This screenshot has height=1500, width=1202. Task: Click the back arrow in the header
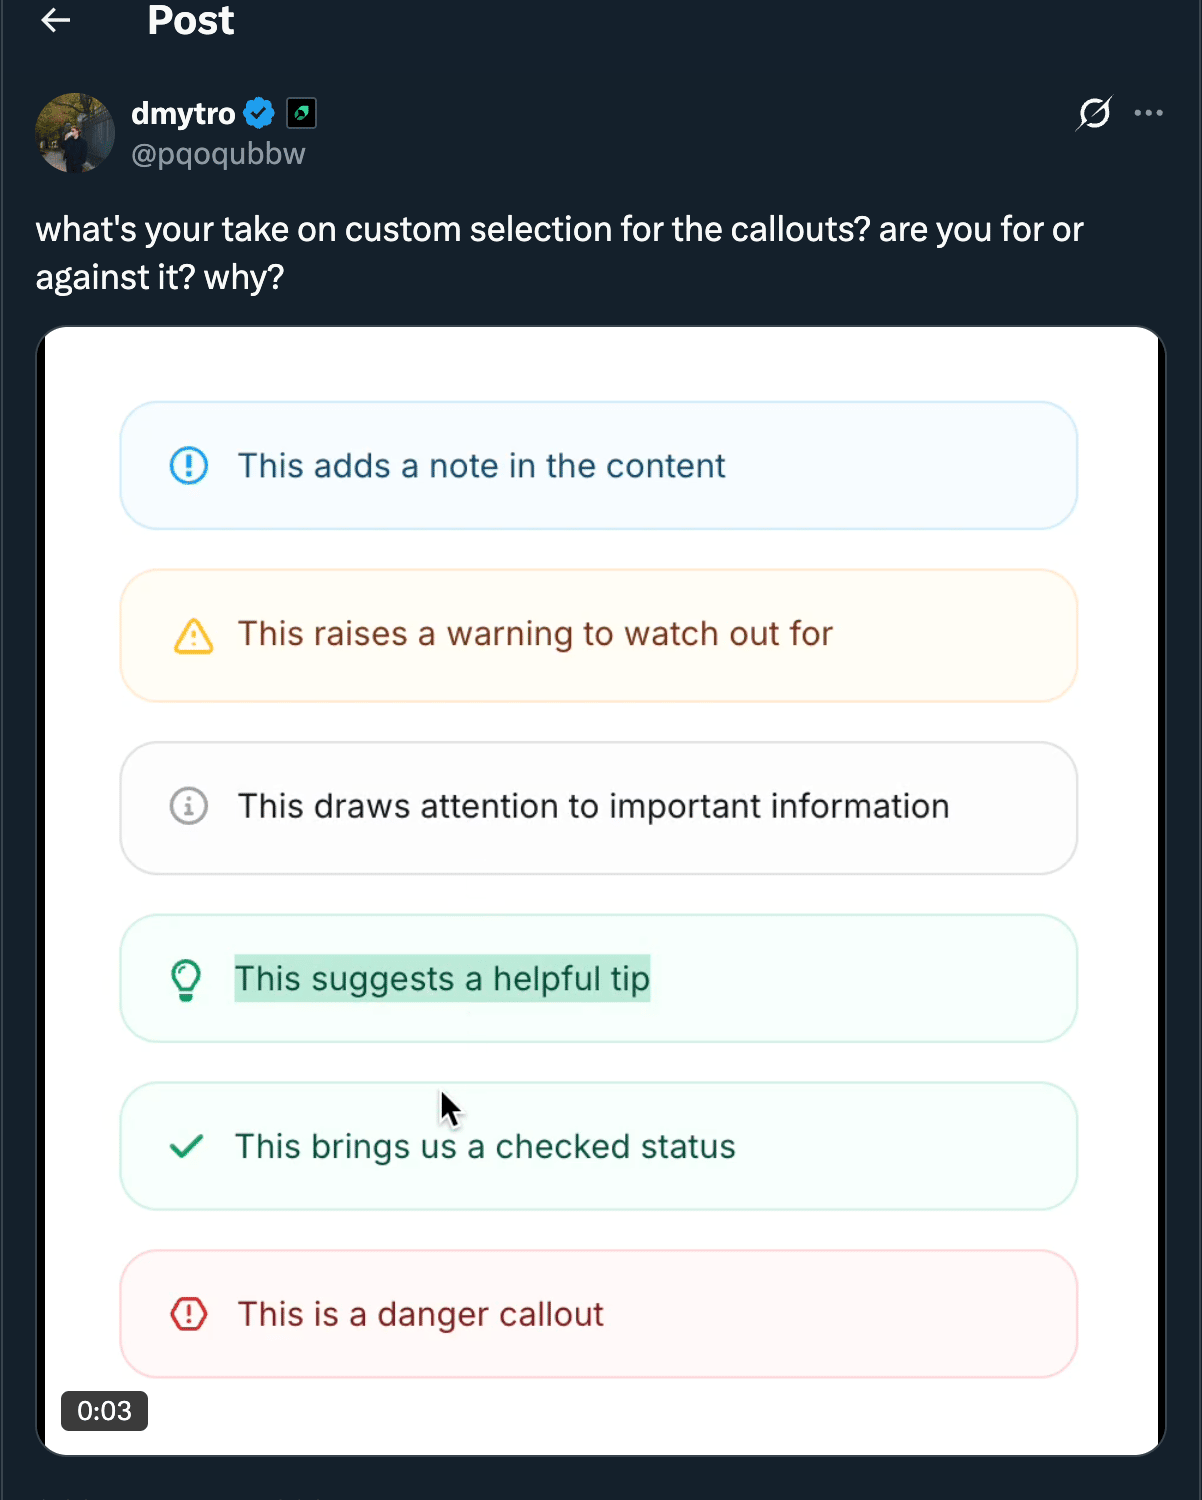55,20
